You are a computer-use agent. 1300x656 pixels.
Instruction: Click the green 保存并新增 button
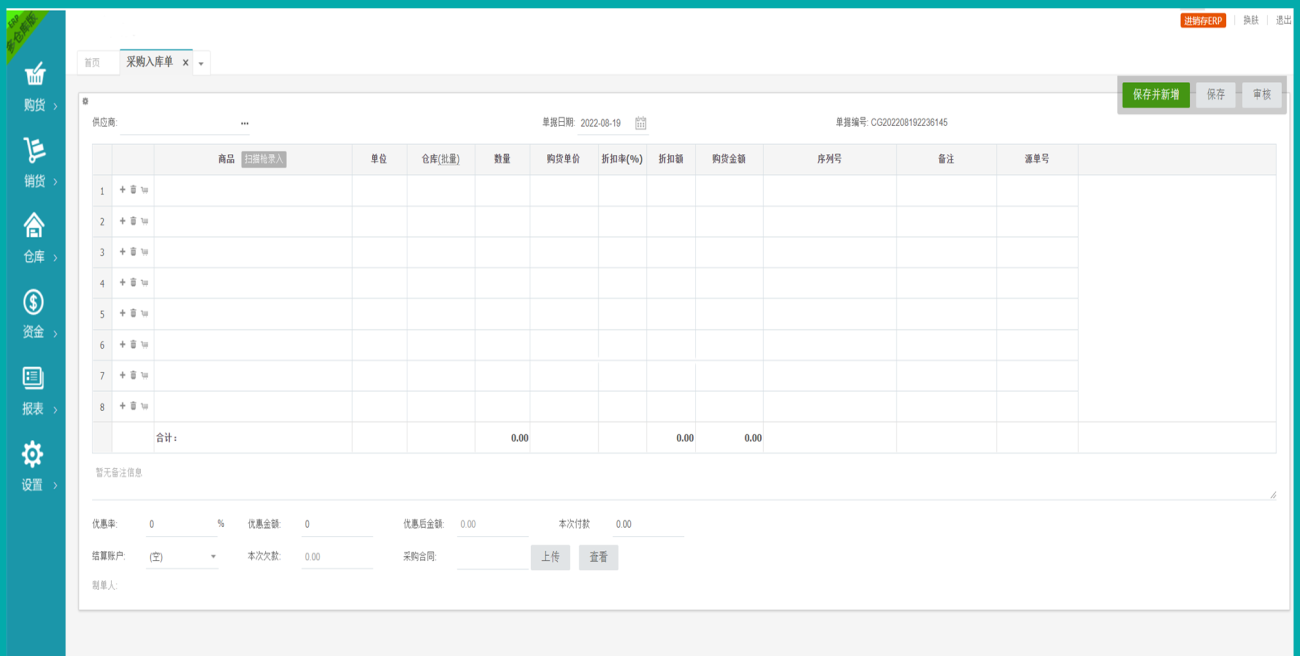1155,95
